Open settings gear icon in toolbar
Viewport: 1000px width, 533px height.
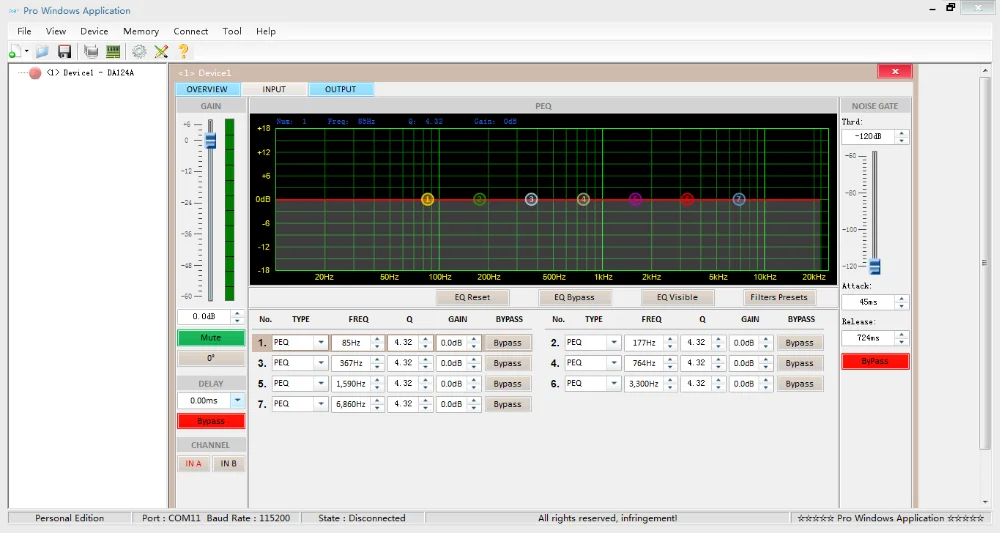[x=139, y=52]
